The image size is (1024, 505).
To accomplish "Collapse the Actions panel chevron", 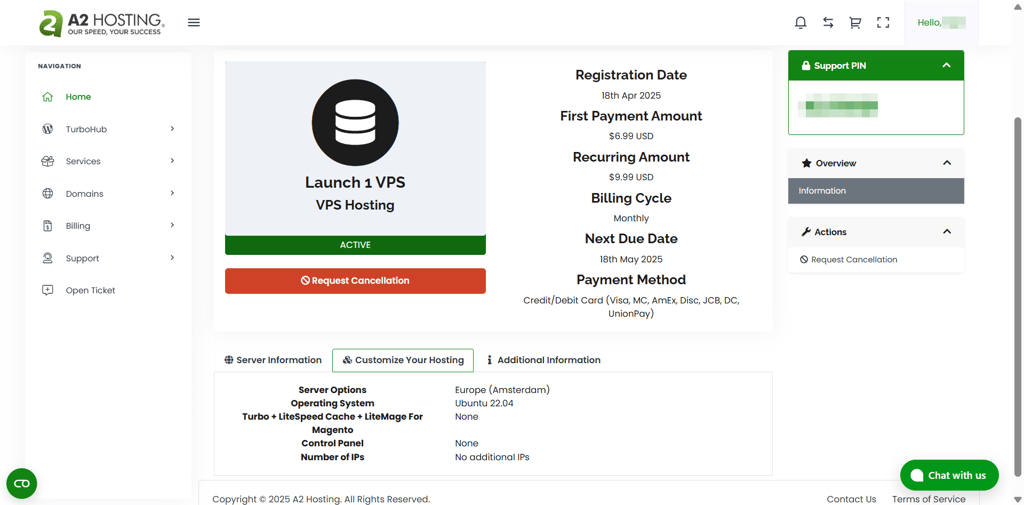I will click(x=946, y=232).
